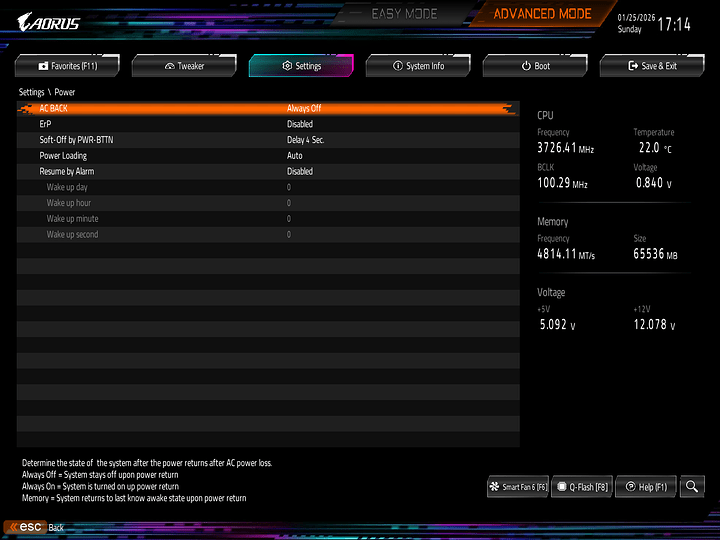
Task: Click the AORUS logo
Action: coord(49,22)
